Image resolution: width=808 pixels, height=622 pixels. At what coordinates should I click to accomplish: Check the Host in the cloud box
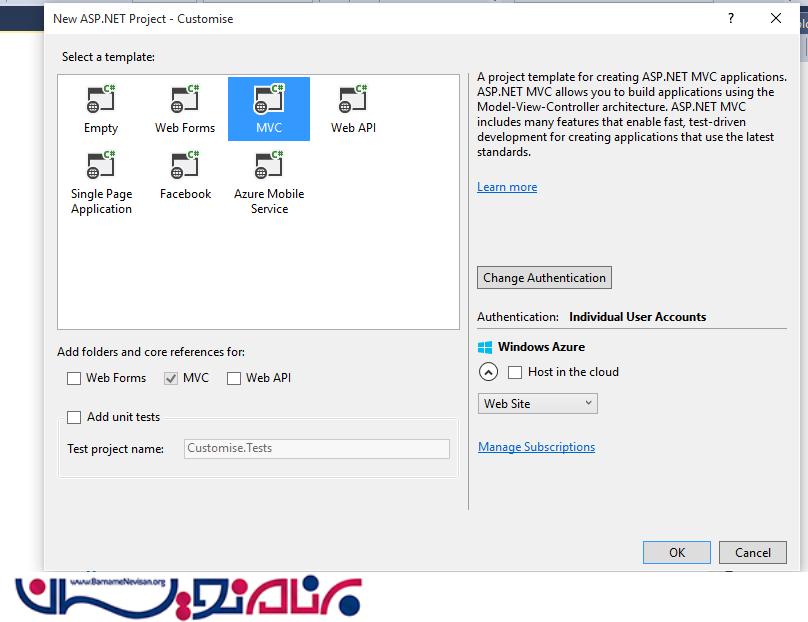point(515,373)
